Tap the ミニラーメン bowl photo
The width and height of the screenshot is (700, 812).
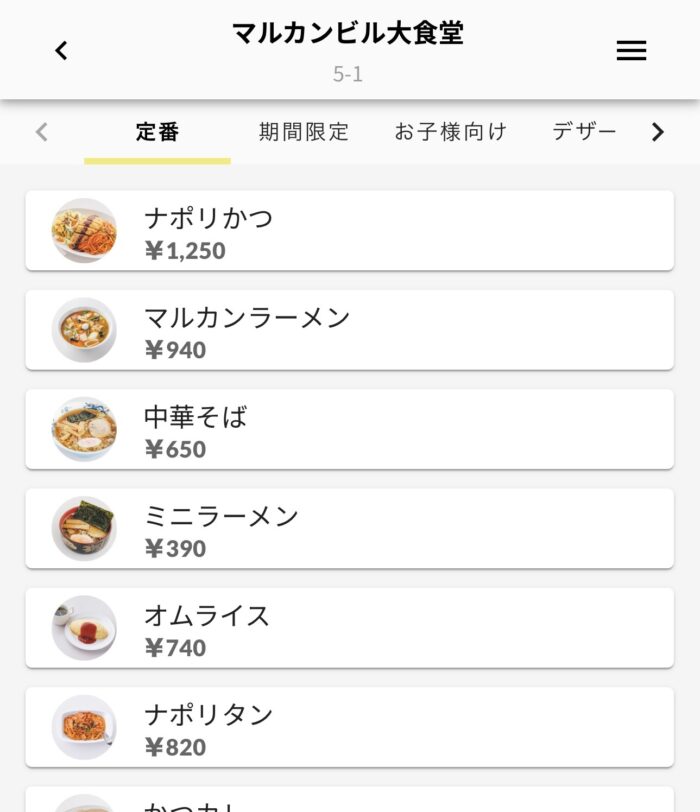(x=84, y=528)
